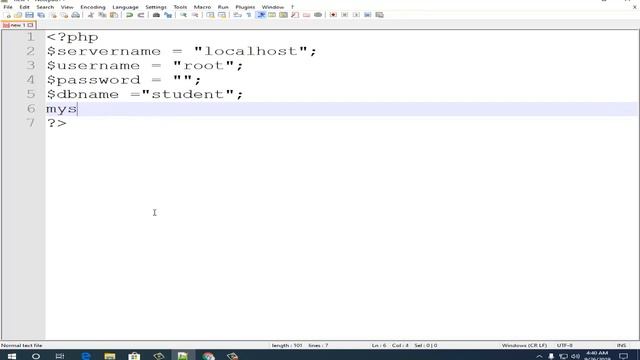
Task: Click the Undo toolbar icon
Action: [x=129, y=15]
